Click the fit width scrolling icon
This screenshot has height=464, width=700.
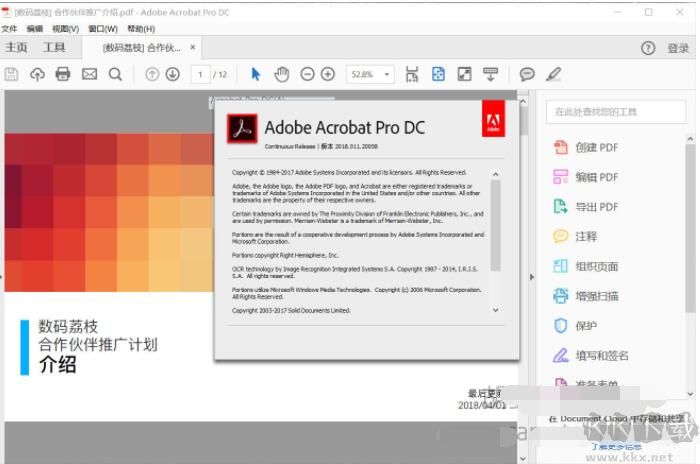[x=412, y=74]
